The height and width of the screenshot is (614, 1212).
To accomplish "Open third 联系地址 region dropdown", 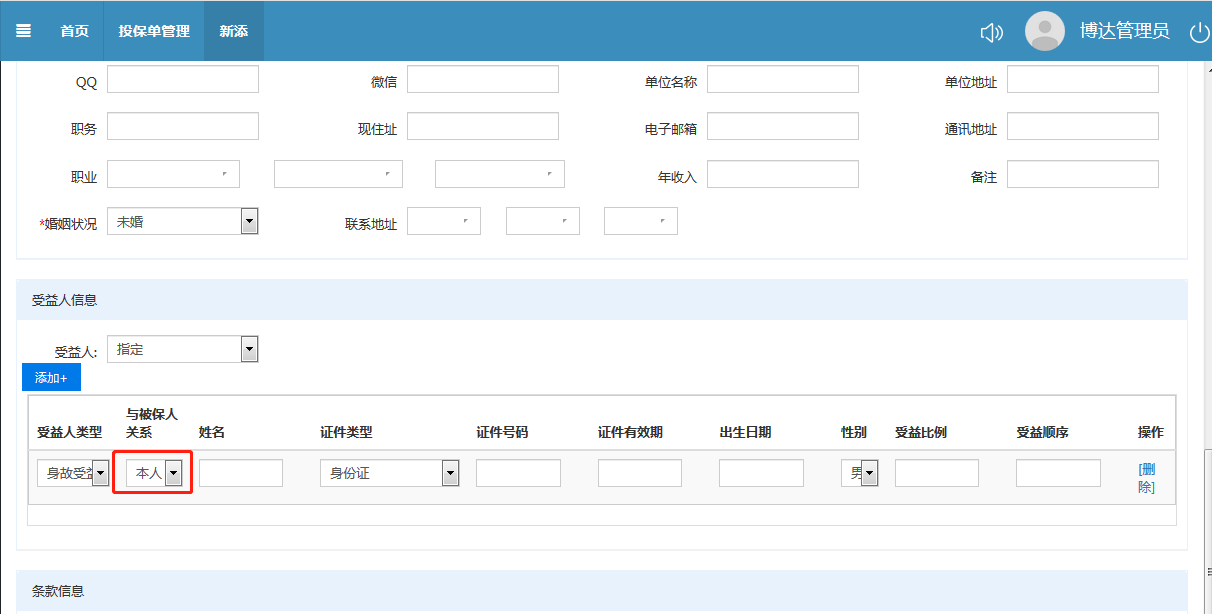I will (641, 221).
